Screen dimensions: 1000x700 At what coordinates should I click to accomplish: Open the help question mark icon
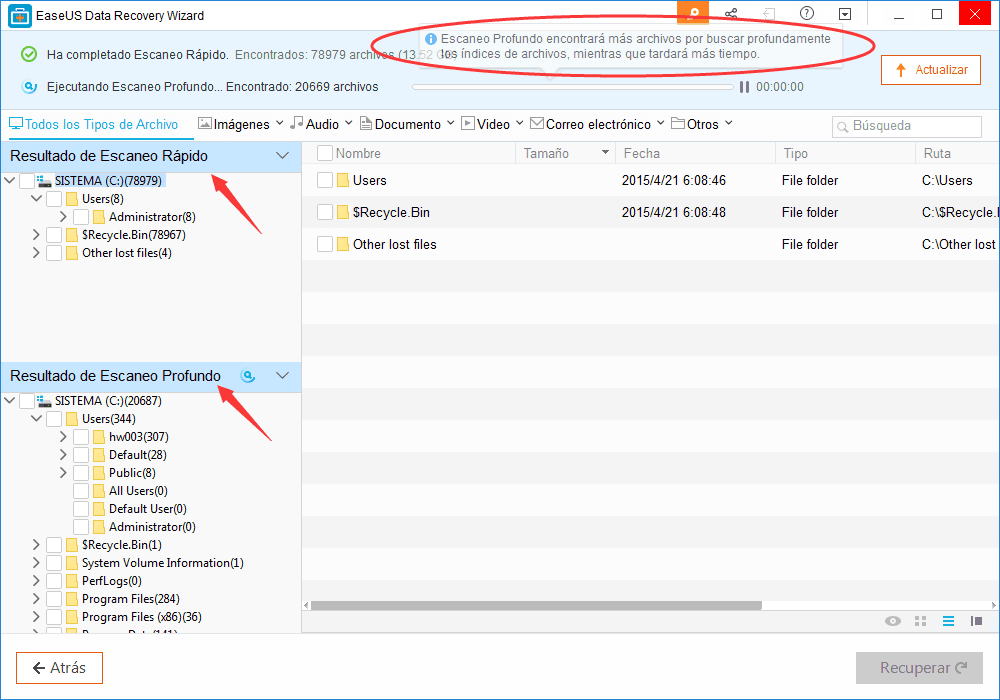point(807,14)
